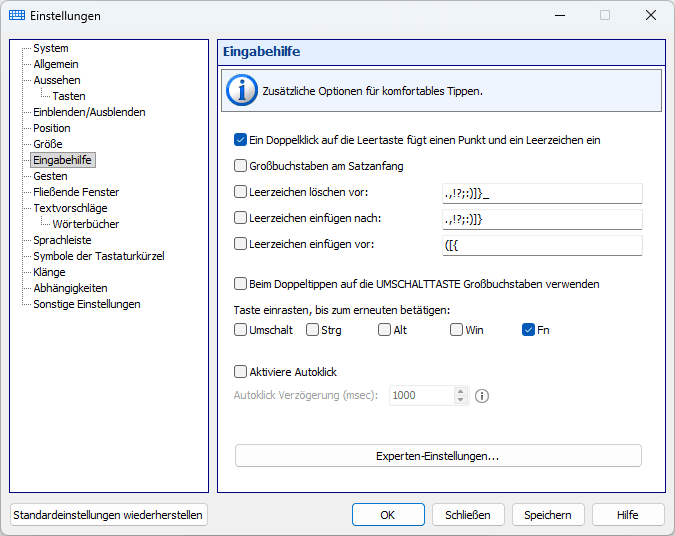Check the Umschalt lock checkbox
This screenshot has height=536, width=675.
point(240,330)
